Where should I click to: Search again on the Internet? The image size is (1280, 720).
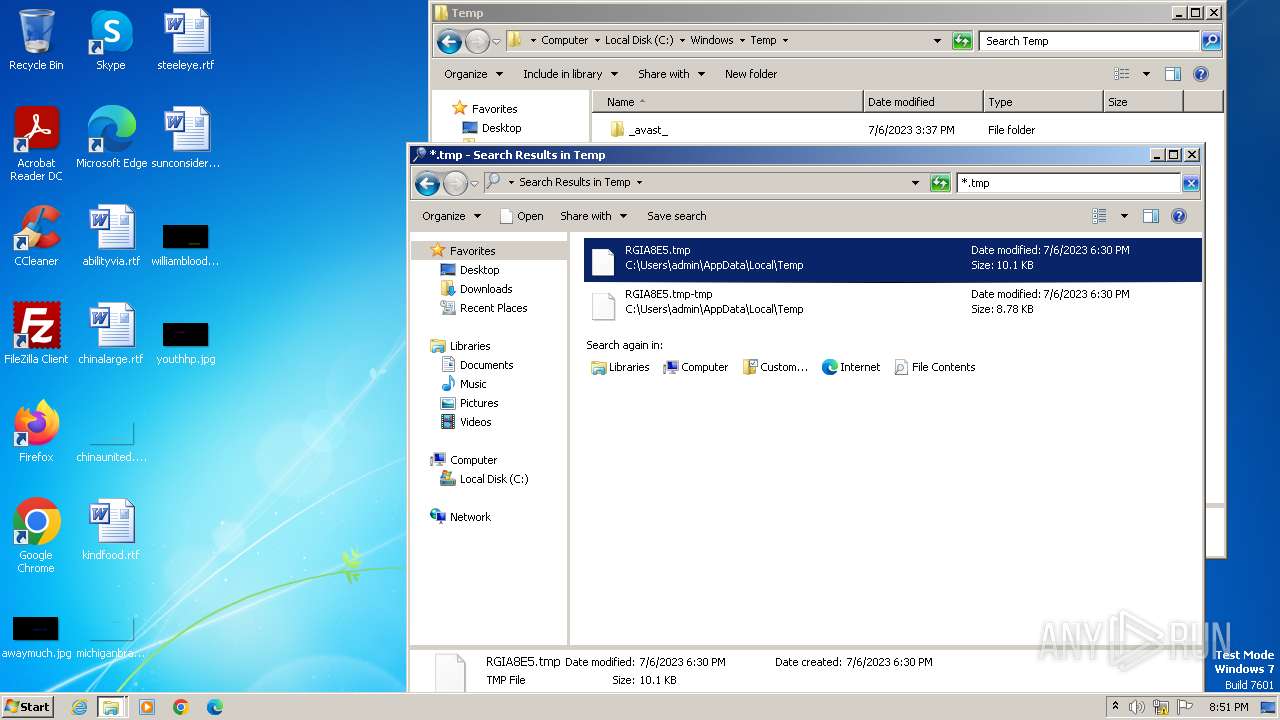pyautogui.click(x=851, y=367)
